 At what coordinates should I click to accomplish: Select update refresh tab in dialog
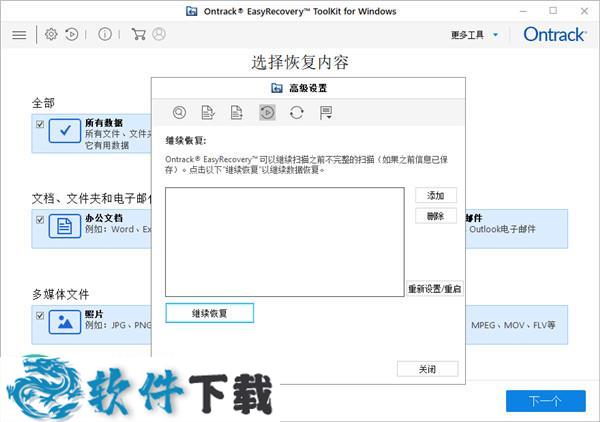tap(297, 112)
